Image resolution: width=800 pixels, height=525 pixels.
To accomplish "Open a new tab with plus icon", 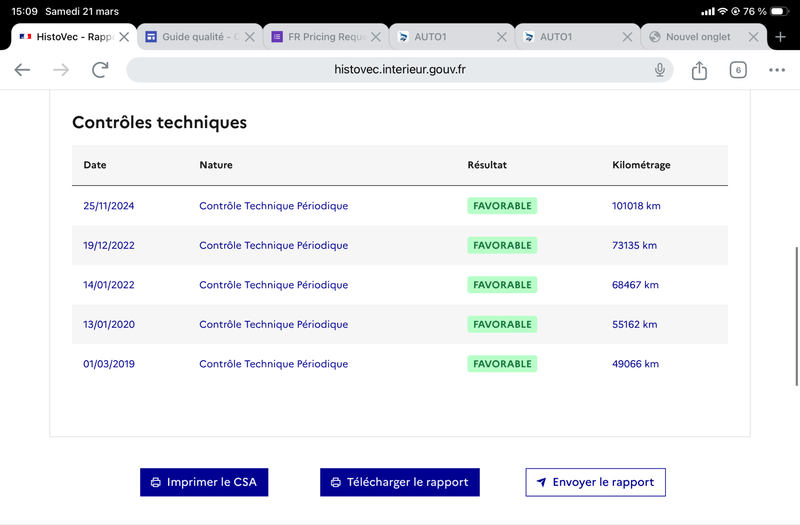I will coord(781,37).
